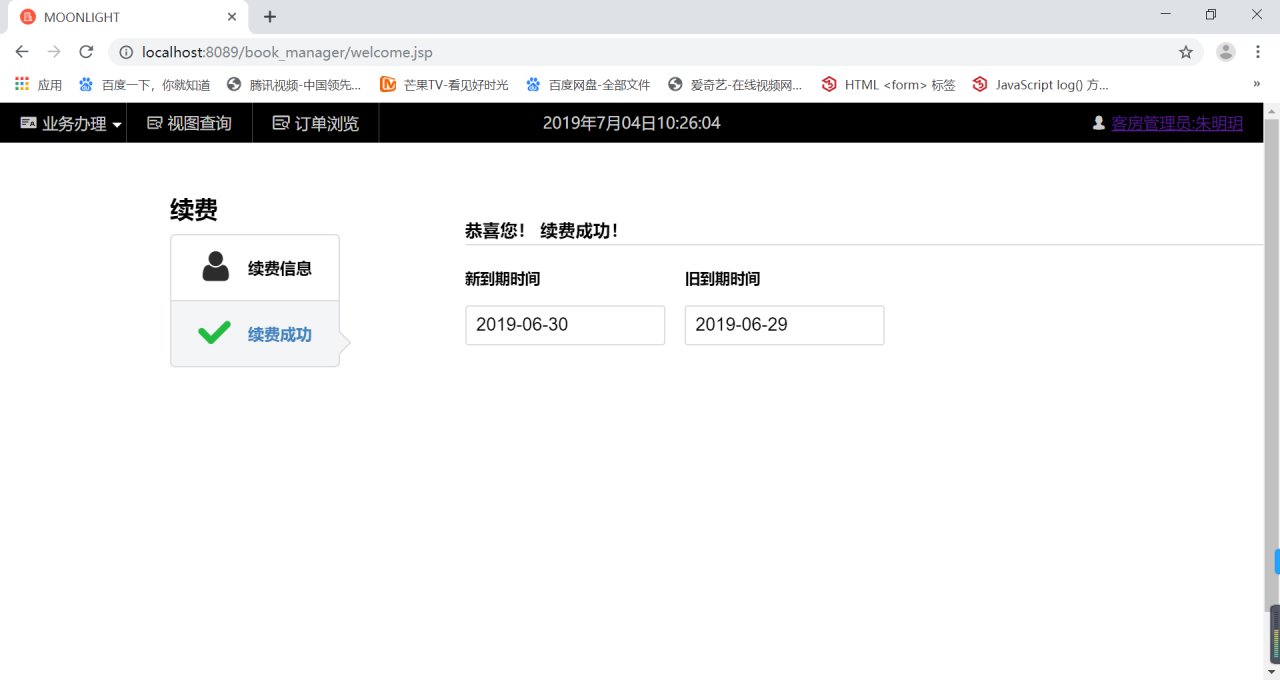The width and height of the screenshot is (1280, 680).
Task: Open the 腾讯视频 bookmark
Action: [x=294, y=85]
